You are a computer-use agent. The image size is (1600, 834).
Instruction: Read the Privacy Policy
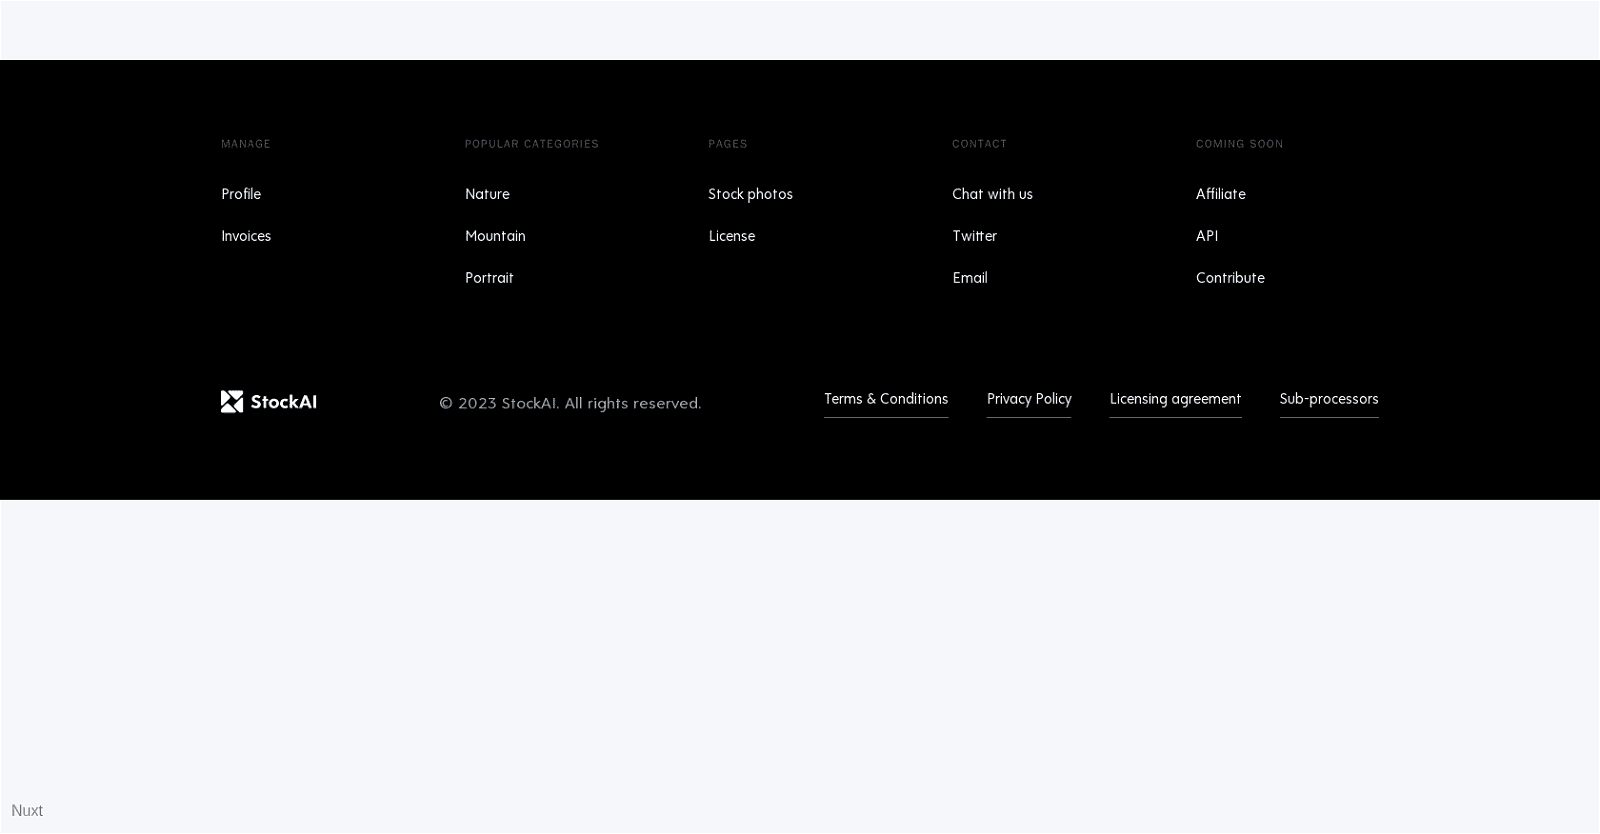click(1028, 399)
